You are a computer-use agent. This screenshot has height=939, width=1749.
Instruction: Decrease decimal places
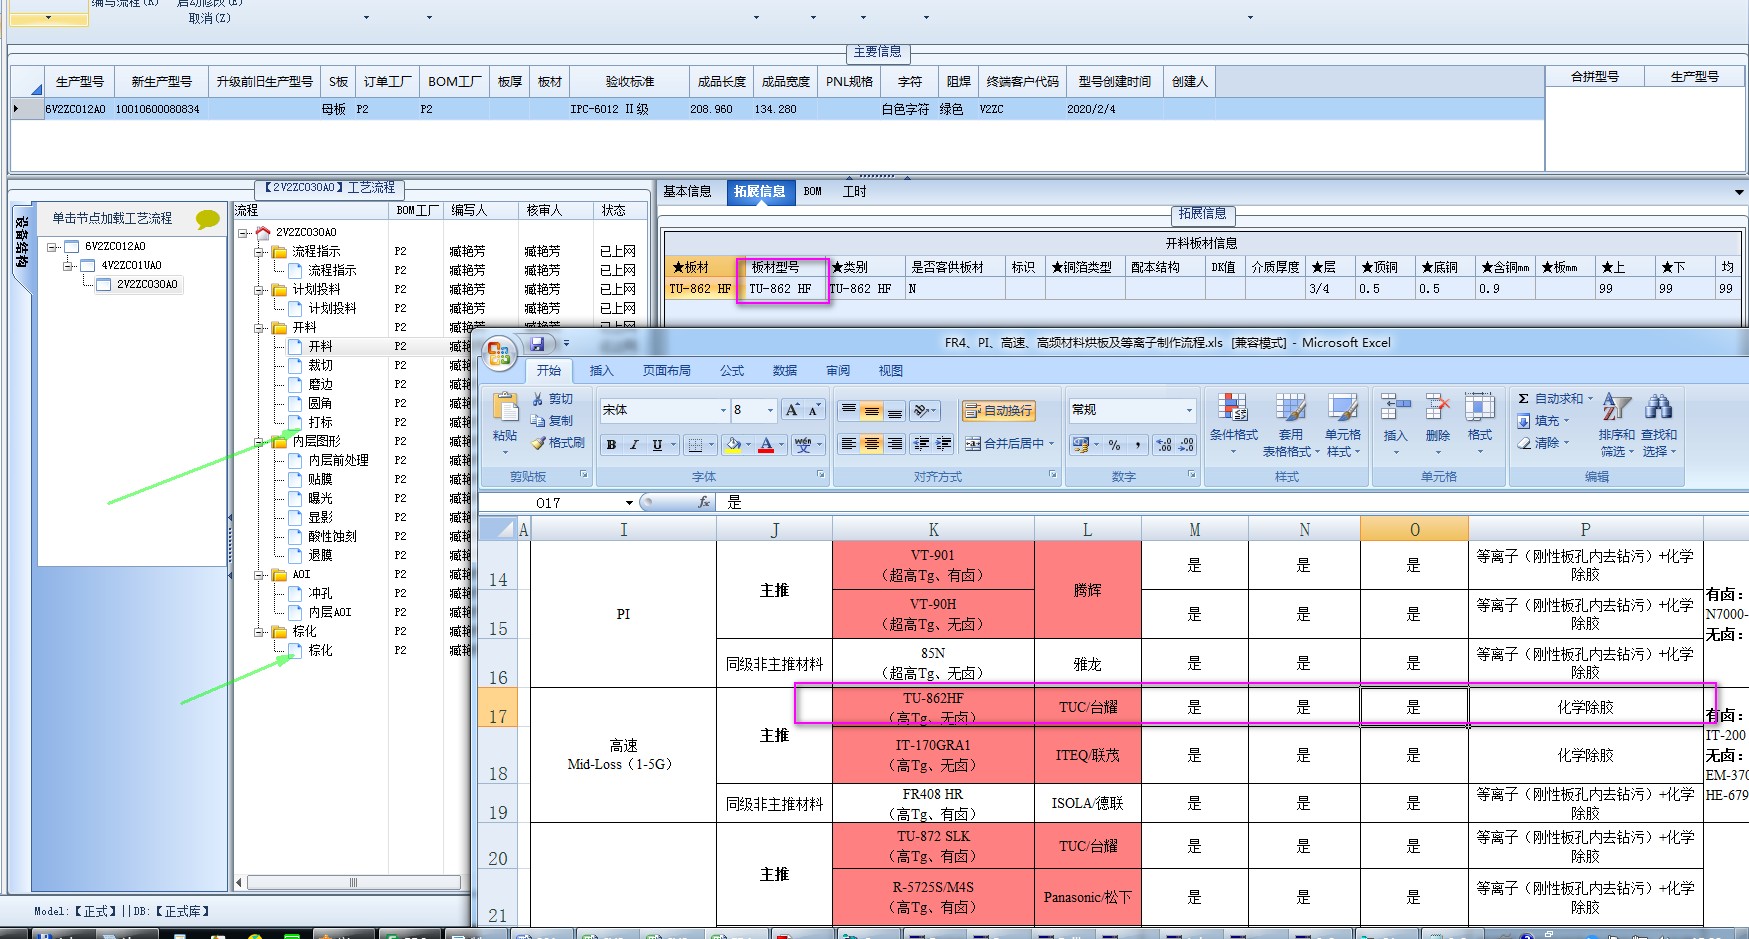click(x=1186, y=445)
